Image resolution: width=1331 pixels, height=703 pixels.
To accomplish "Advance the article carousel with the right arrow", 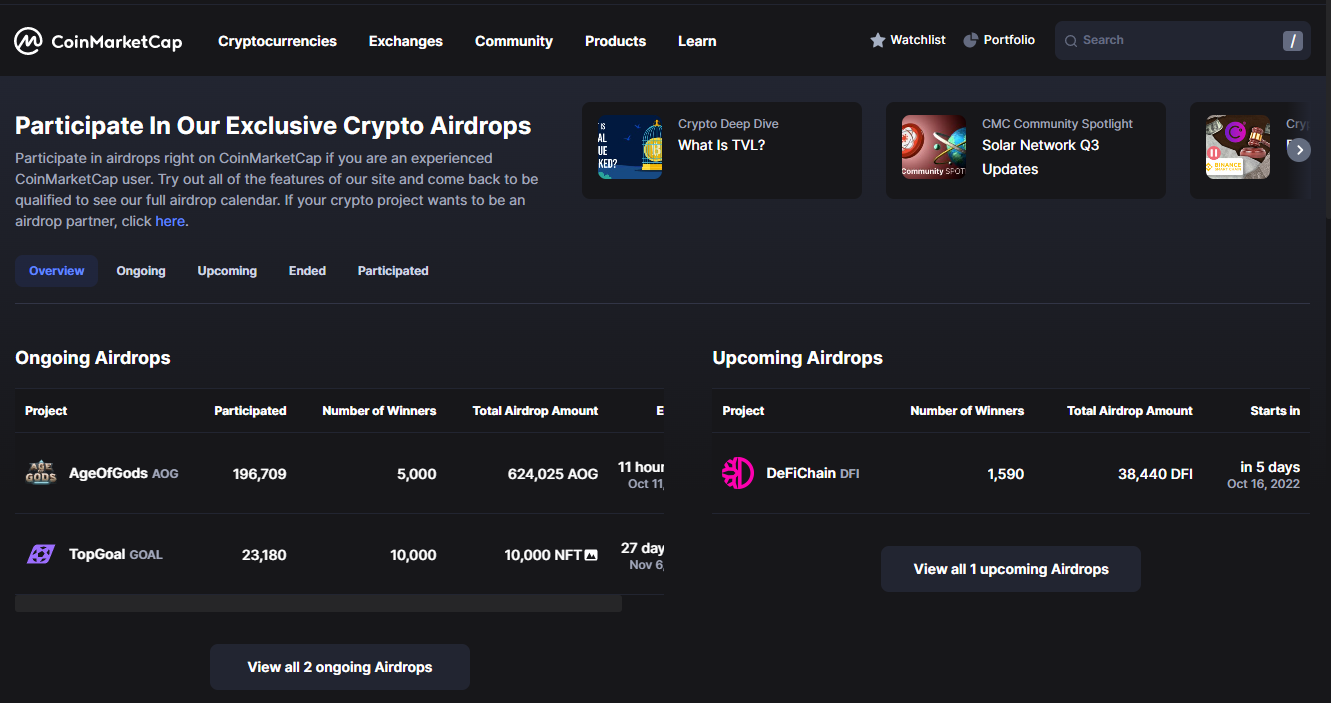I will click(x=1298, y=150).
